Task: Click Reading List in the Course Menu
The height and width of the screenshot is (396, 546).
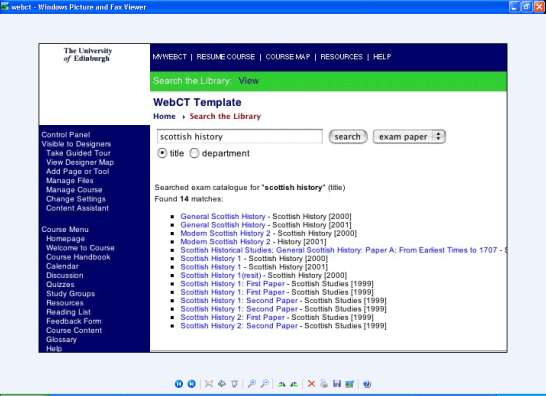Action: [68, 312]
